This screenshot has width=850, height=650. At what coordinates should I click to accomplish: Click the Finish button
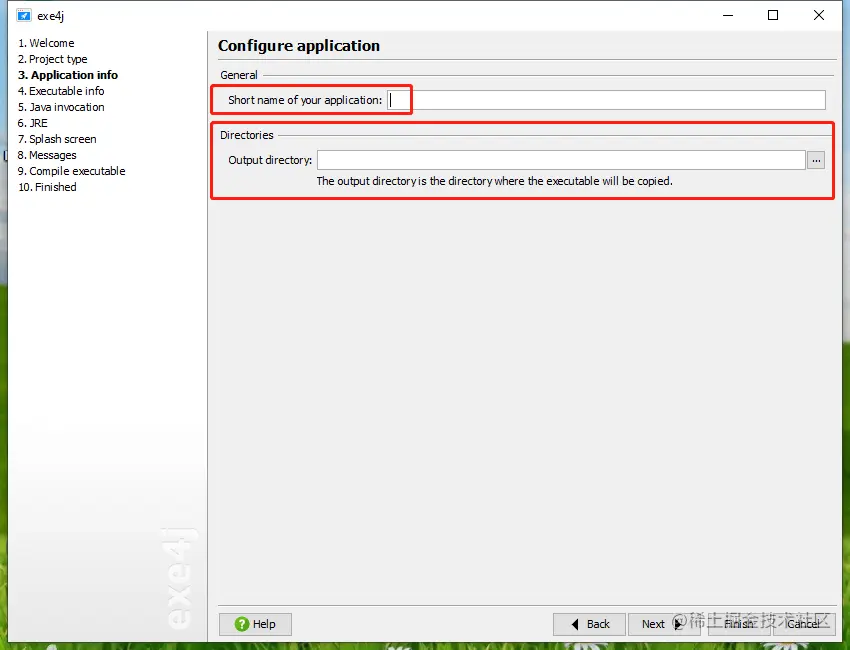(739, 624)
